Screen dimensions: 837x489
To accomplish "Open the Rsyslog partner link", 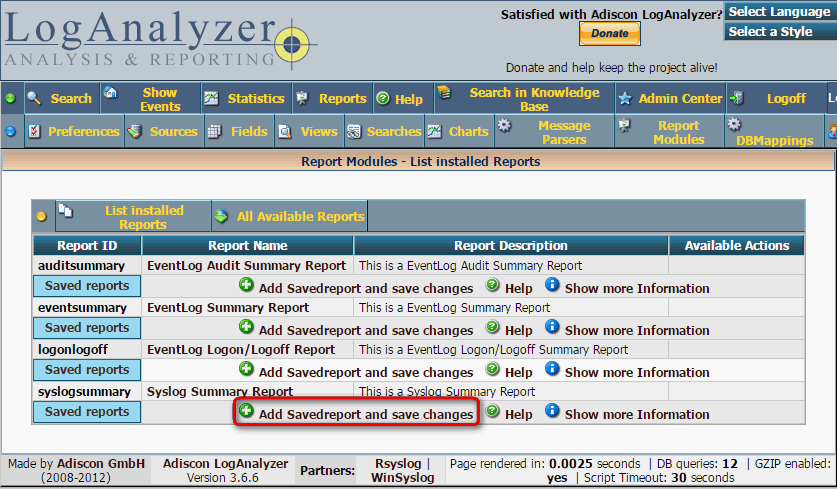I will tap(398, 463).
